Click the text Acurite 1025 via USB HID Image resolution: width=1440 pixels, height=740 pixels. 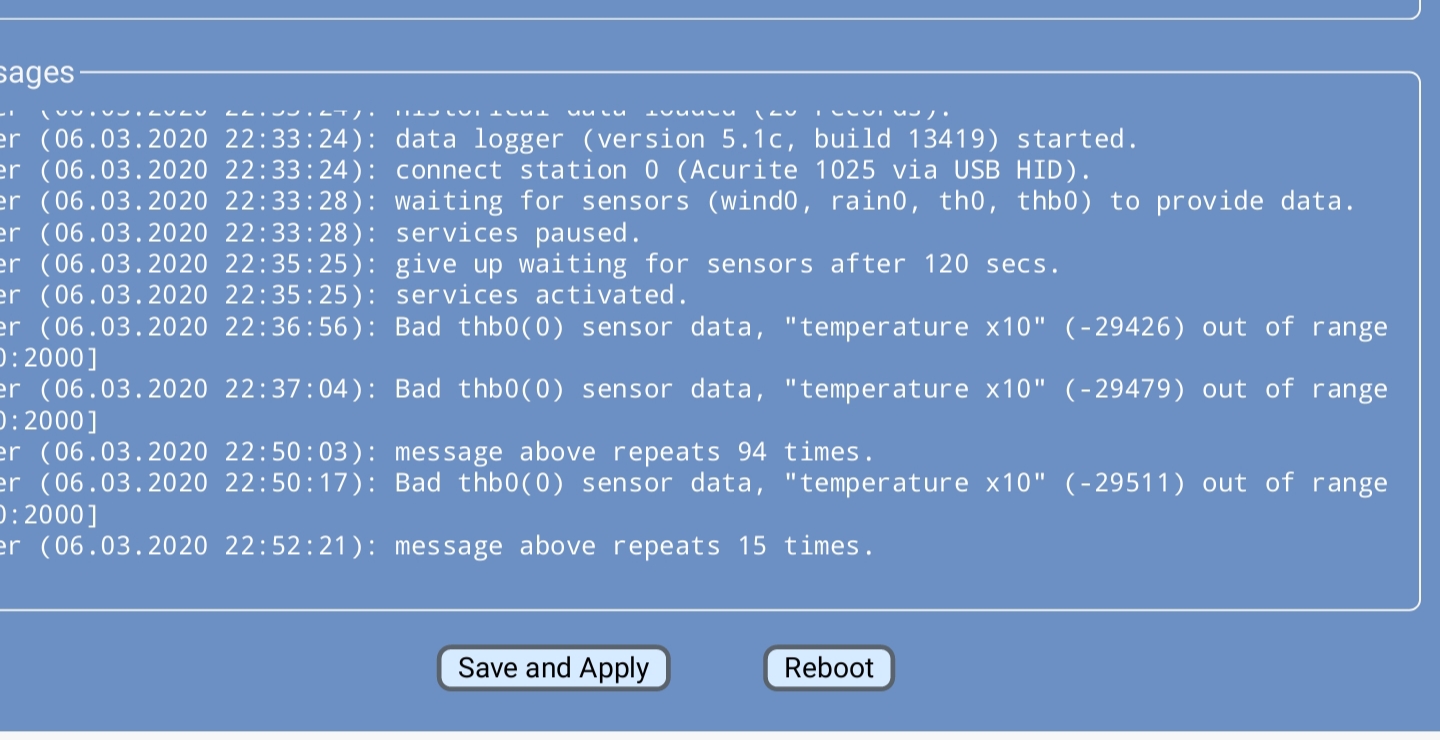882,170
